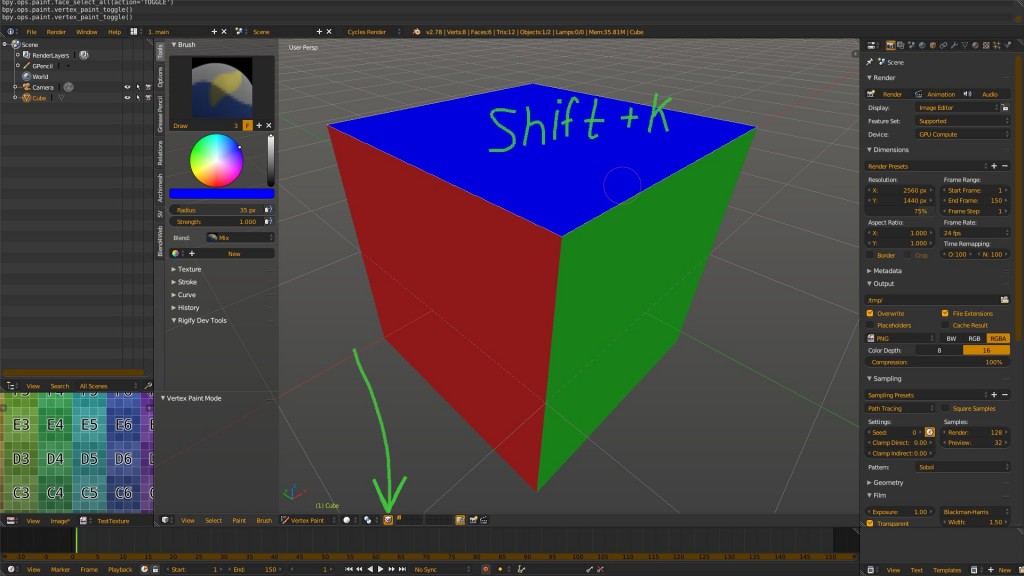Click the blue color swatch below the color wheel
Viewport: 1024px width, 576px height.
[x=222, y=192]
